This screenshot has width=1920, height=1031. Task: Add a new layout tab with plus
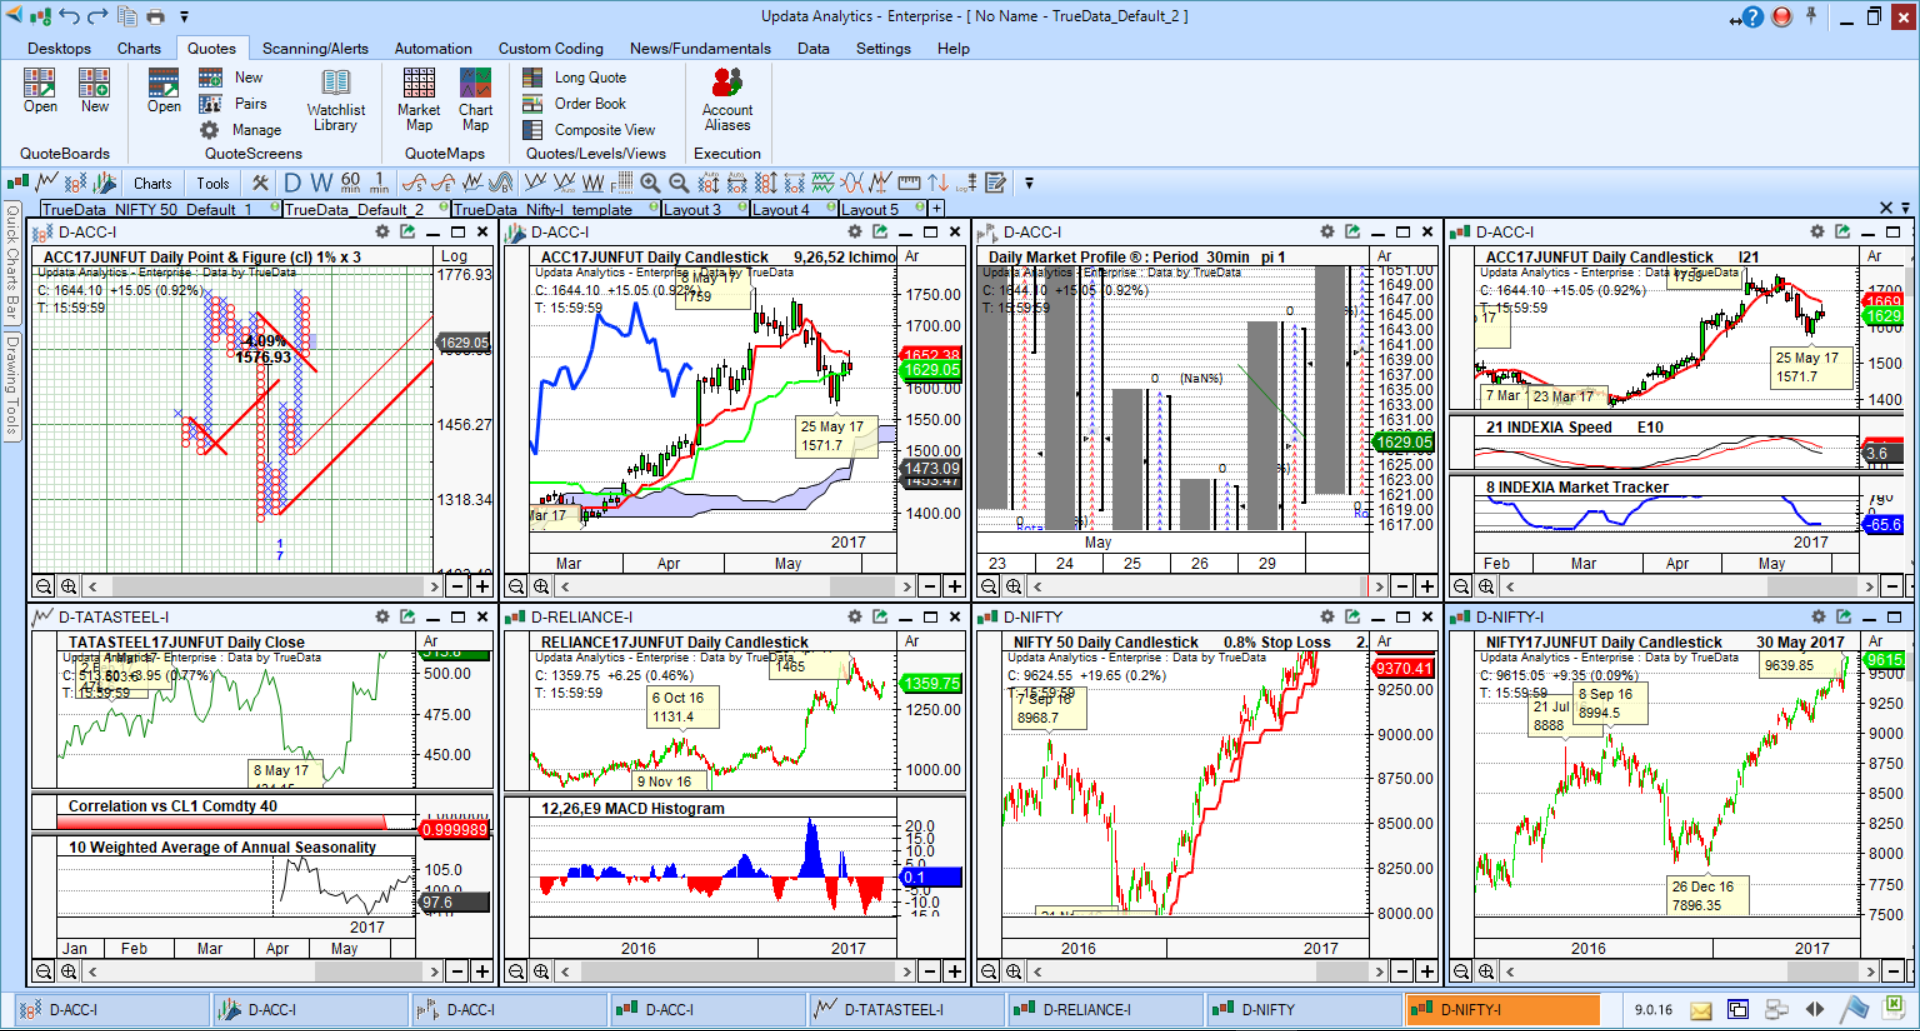click(937, 208)
